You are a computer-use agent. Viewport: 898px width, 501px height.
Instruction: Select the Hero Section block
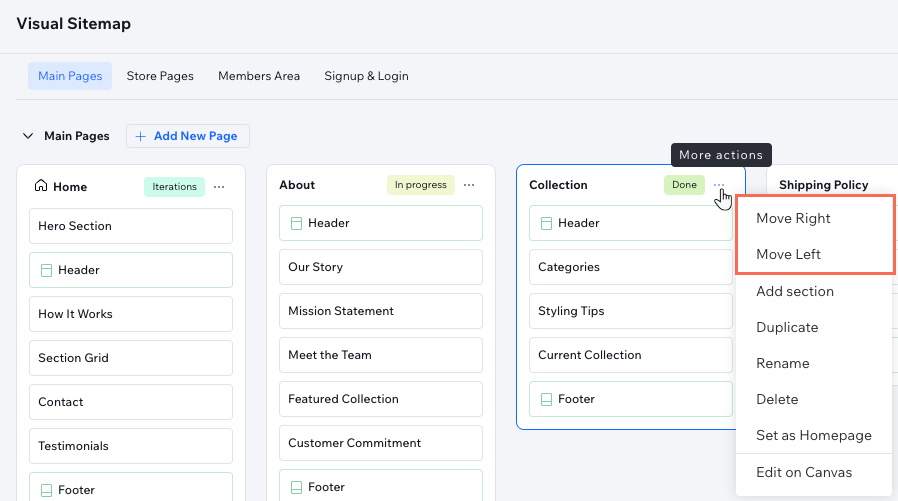131,226
